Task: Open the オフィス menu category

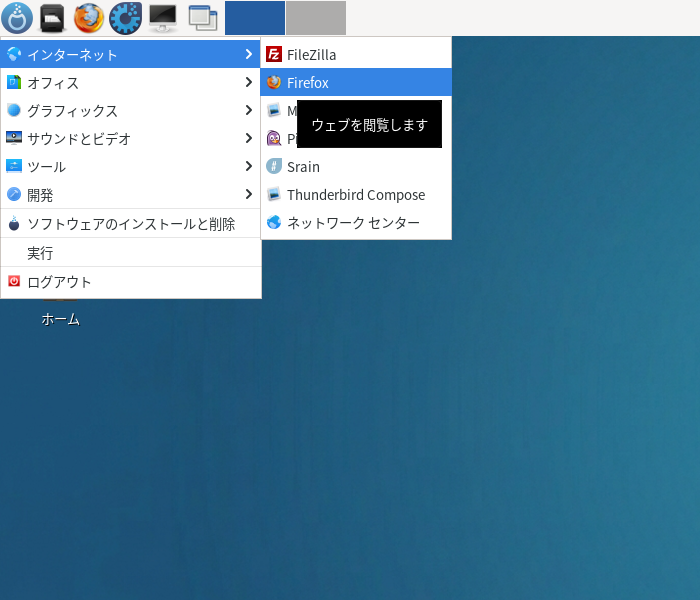Action: pyautogui.click(x=130, y=83)
